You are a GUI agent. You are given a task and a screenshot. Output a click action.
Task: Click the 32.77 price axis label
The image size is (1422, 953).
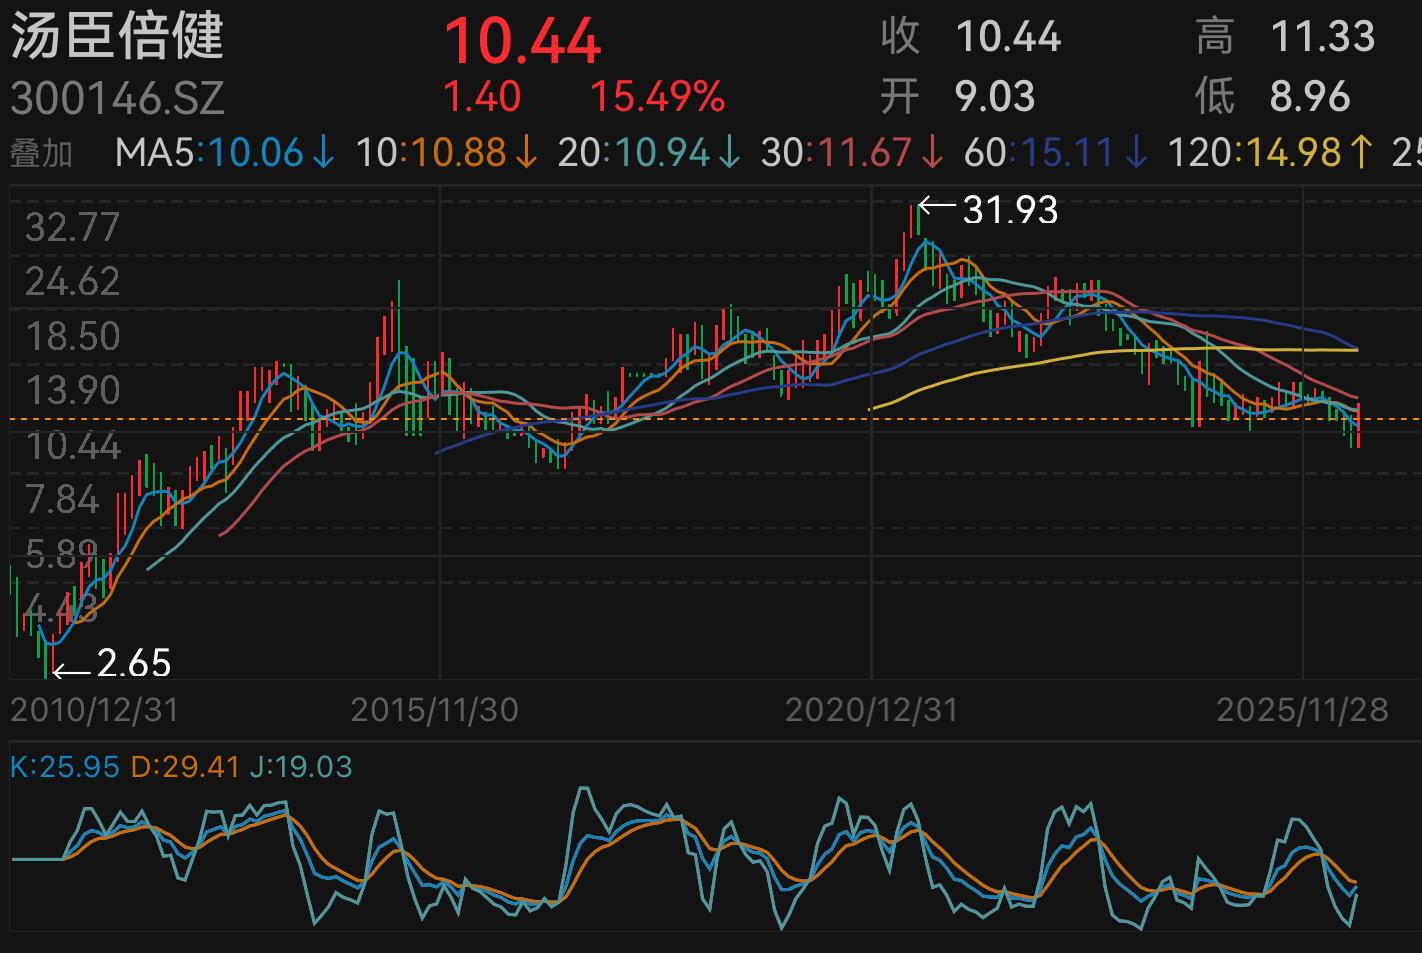(x=72, y=228)
